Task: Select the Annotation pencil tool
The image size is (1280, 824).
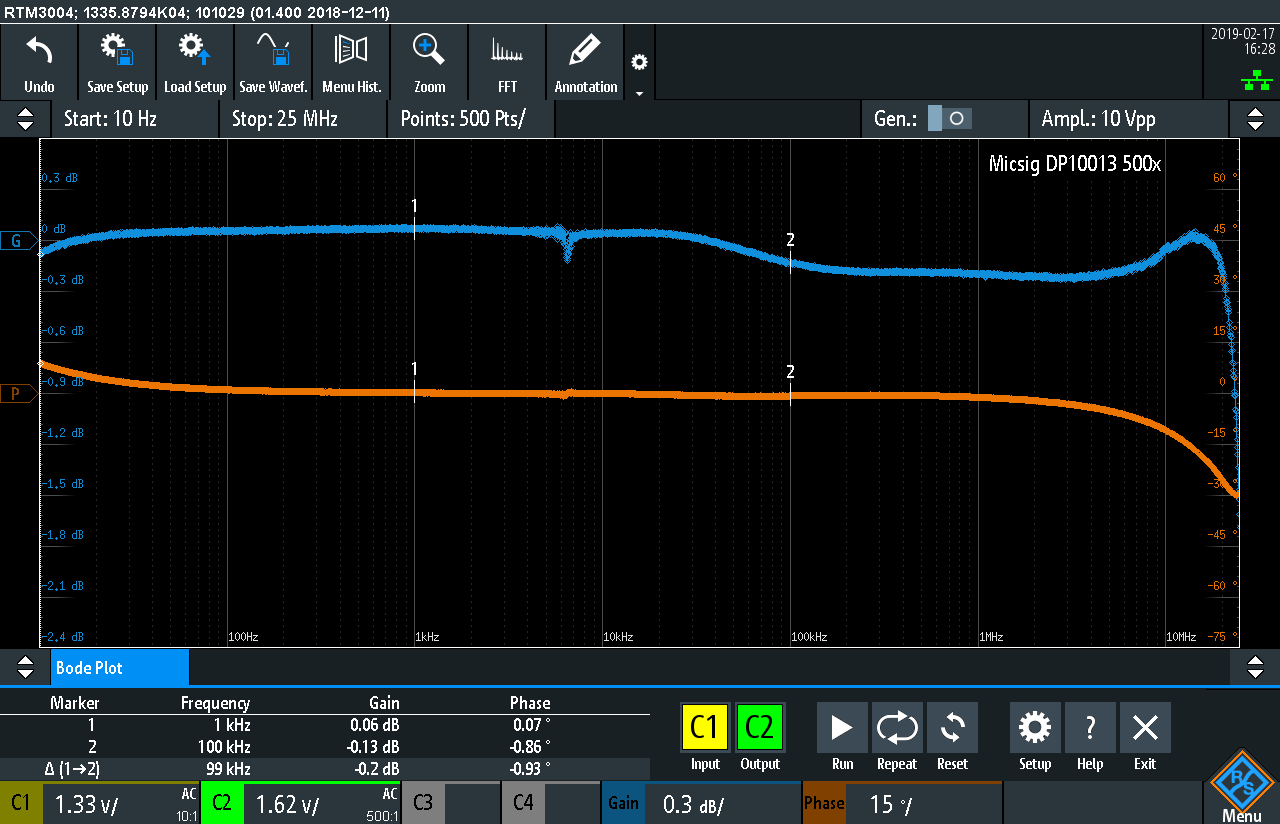Action: [x=585, y=62]
